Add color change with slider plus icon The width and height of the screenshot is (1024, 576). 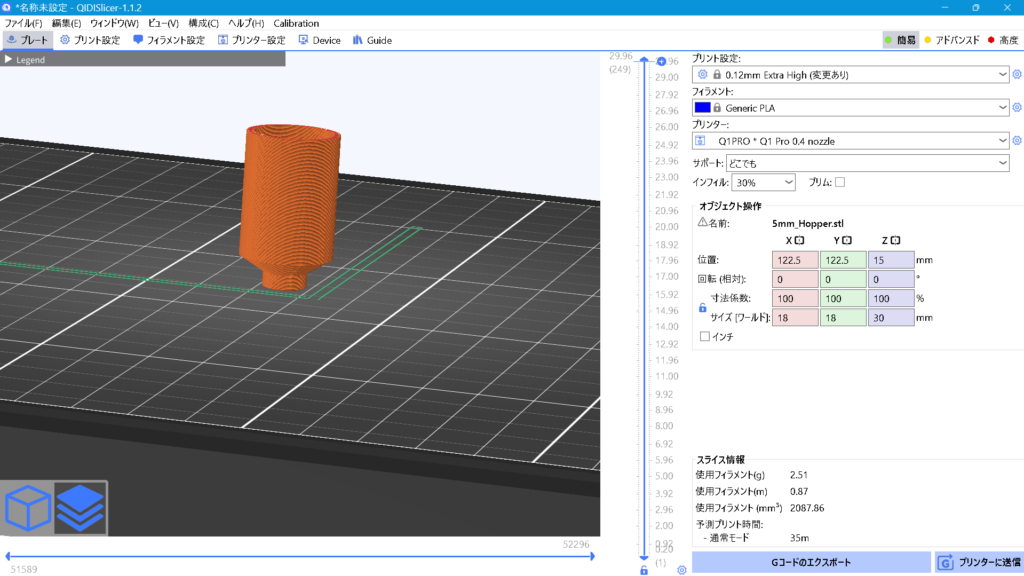coord(661,62)
